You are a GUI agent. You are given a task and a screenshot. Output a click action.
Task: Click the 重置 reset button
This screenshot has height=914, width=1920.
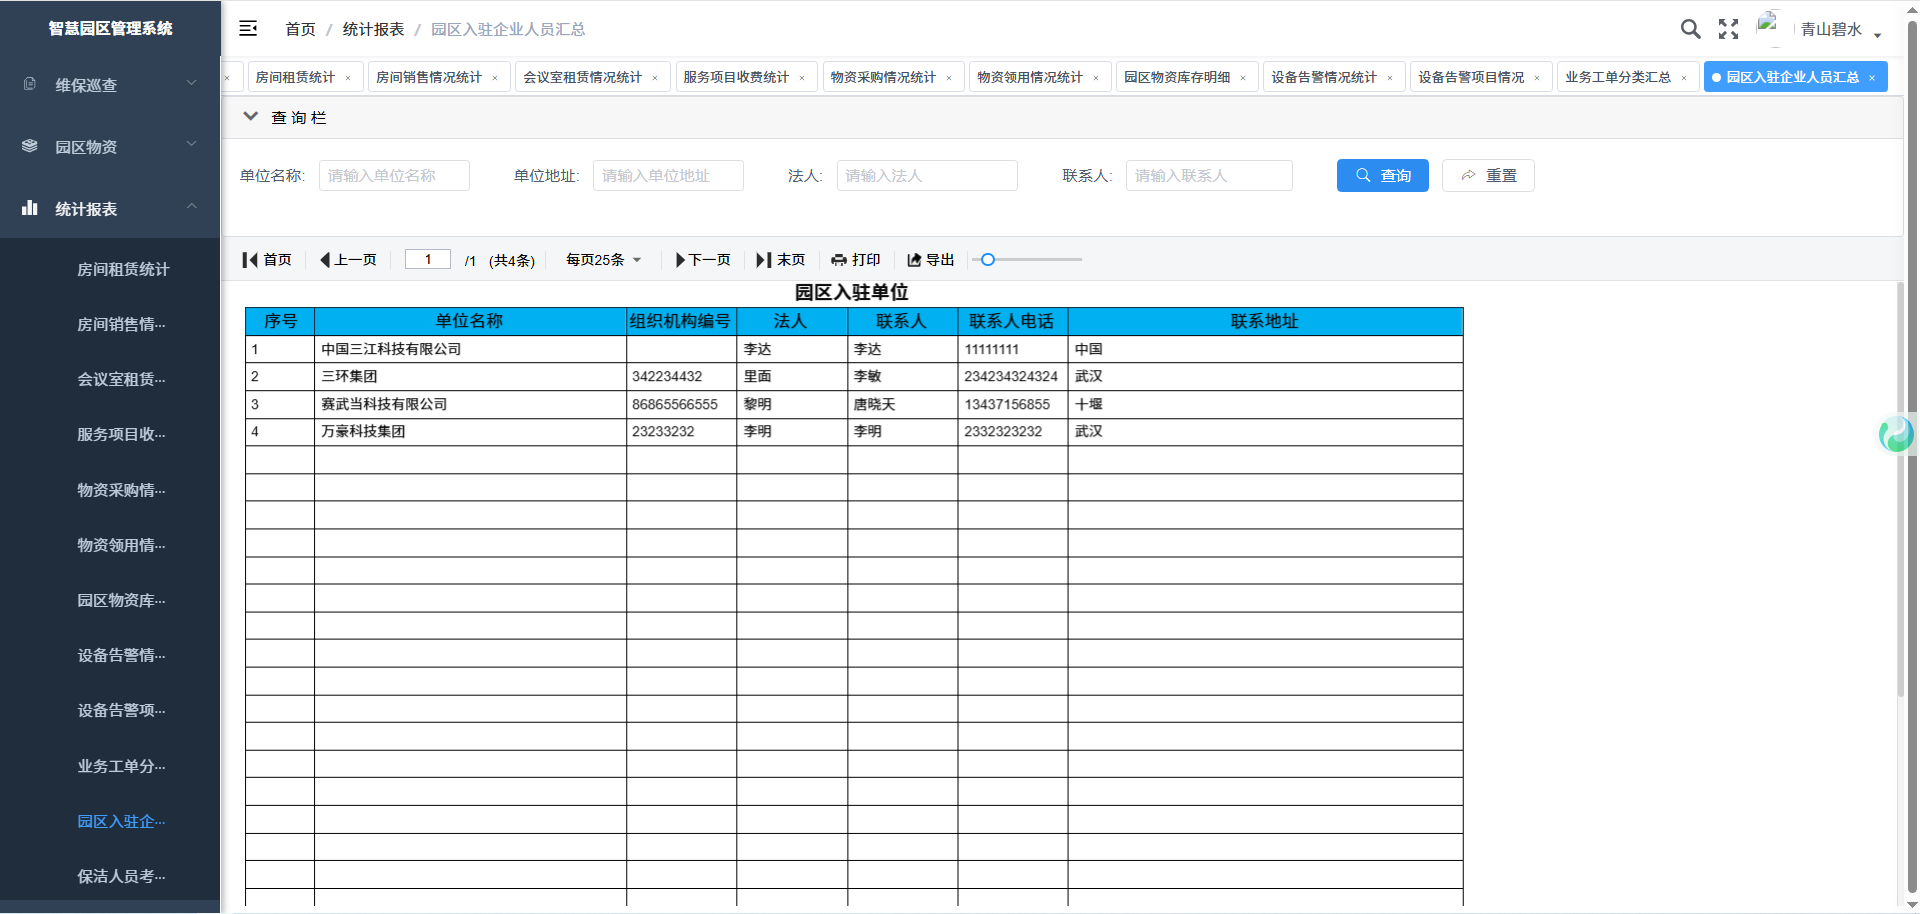(1487, 176)
